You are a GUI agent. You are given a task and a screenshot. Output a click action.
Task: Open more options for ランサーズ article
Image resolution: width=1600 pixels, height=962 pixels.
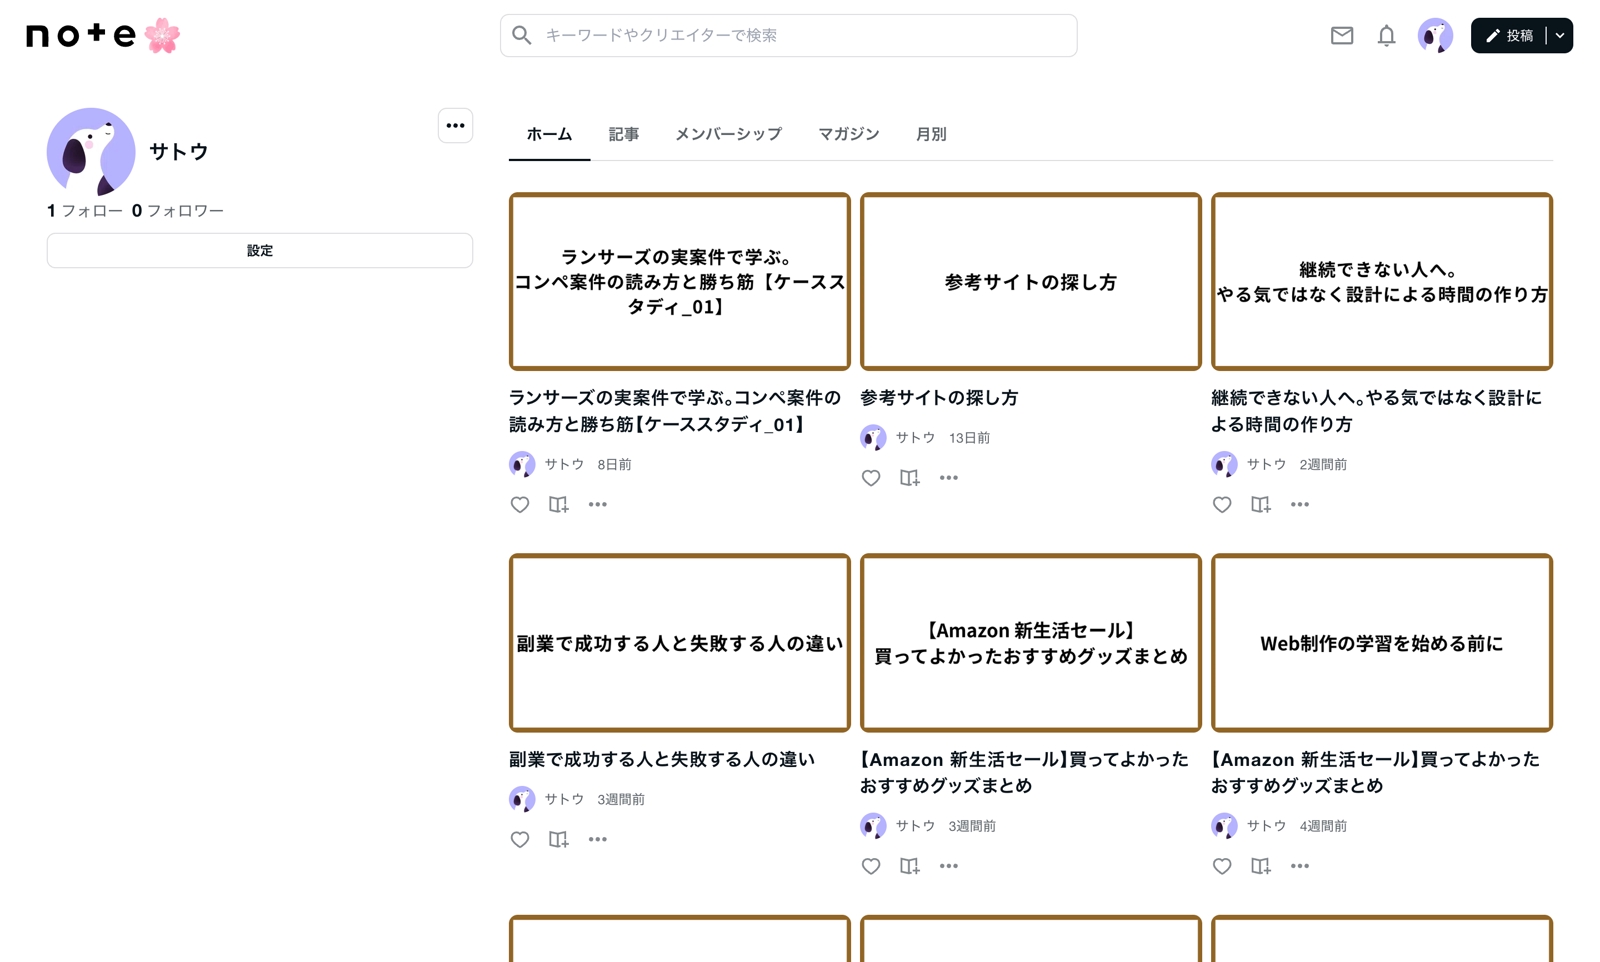point(597,505)
